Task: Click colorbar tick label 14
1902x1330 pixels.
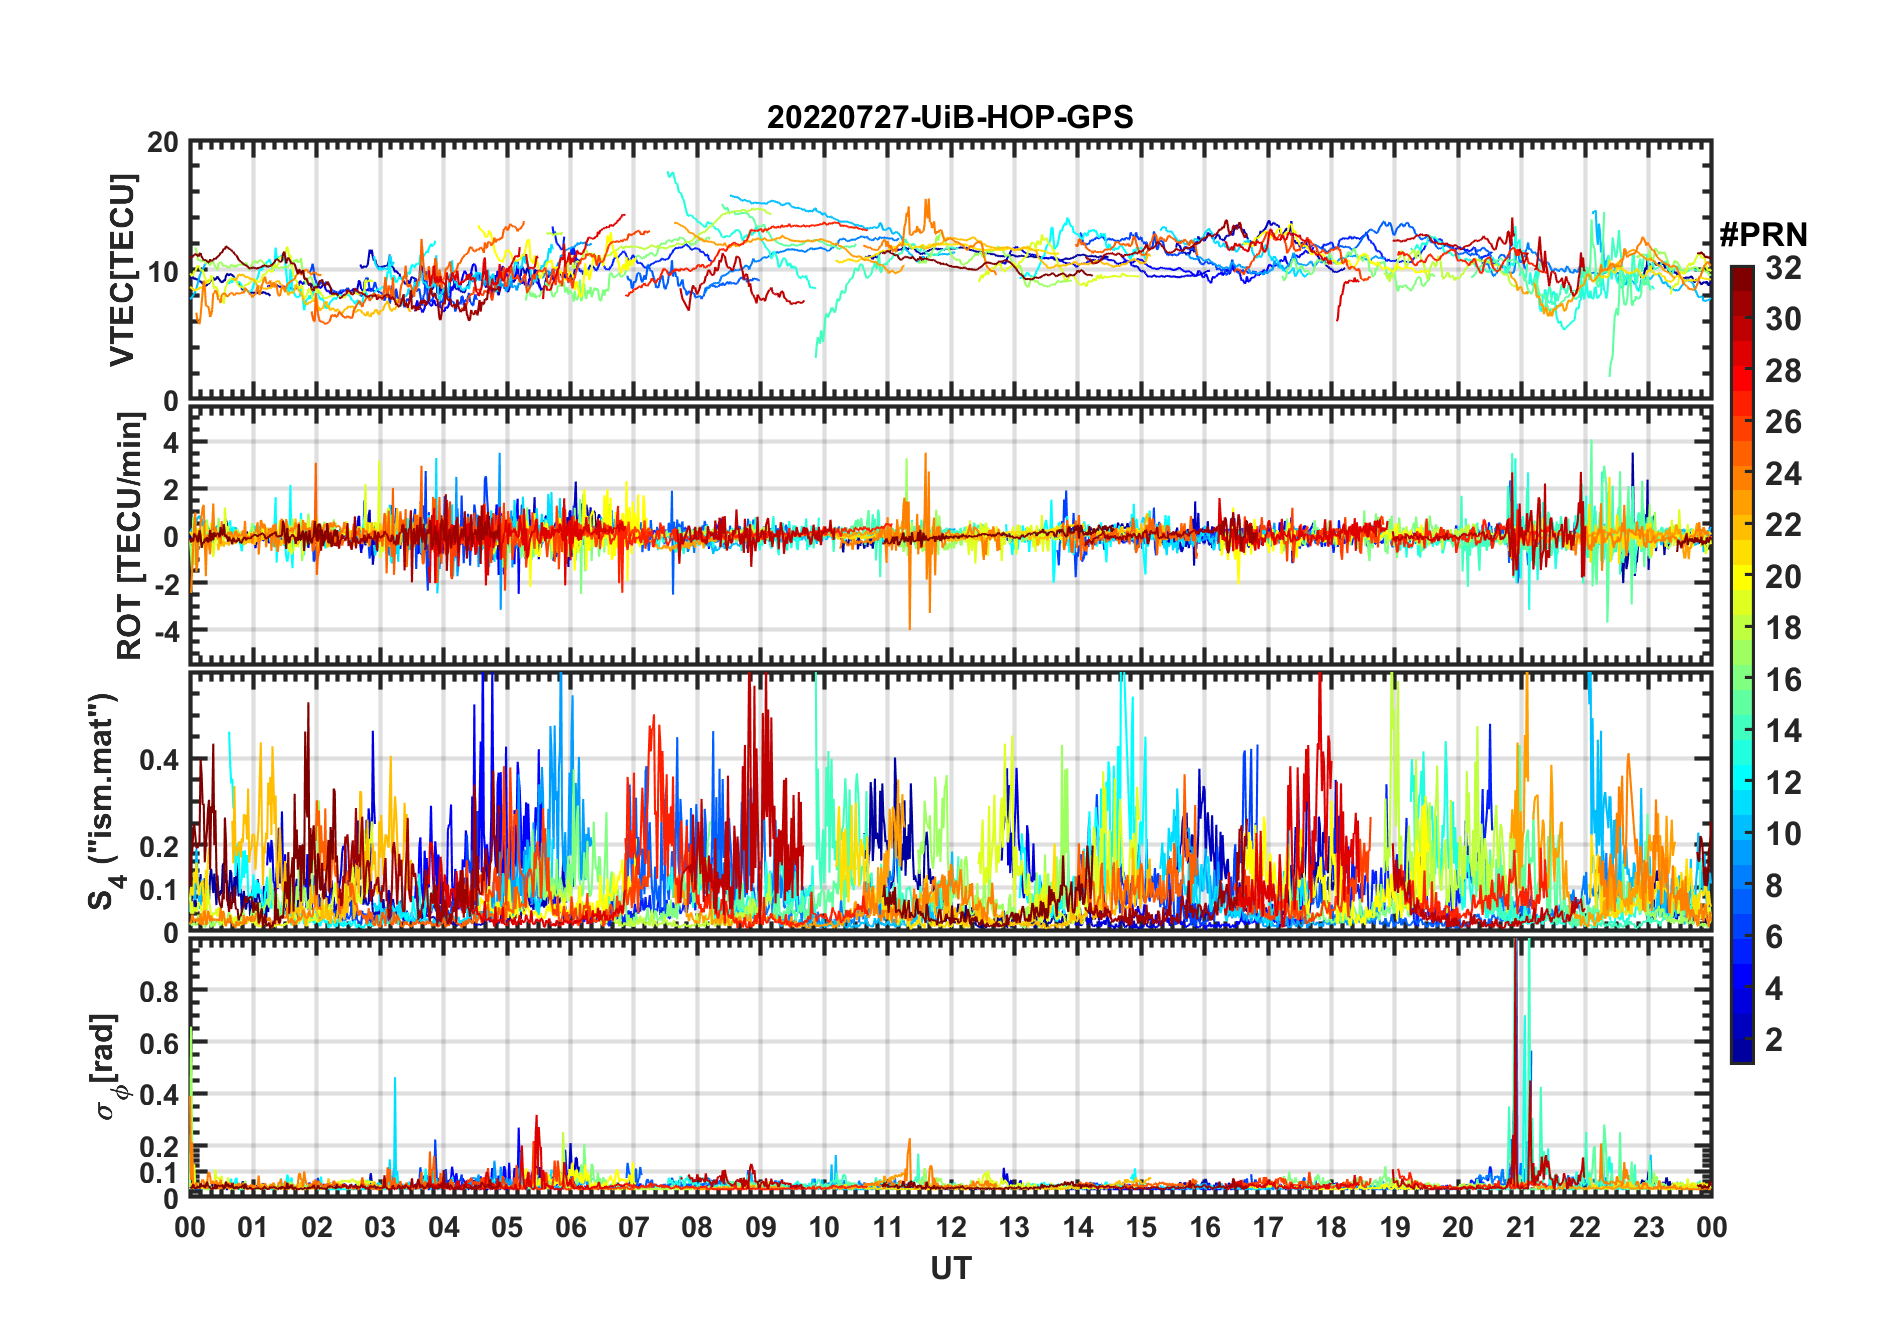Action: (1783, 731)
